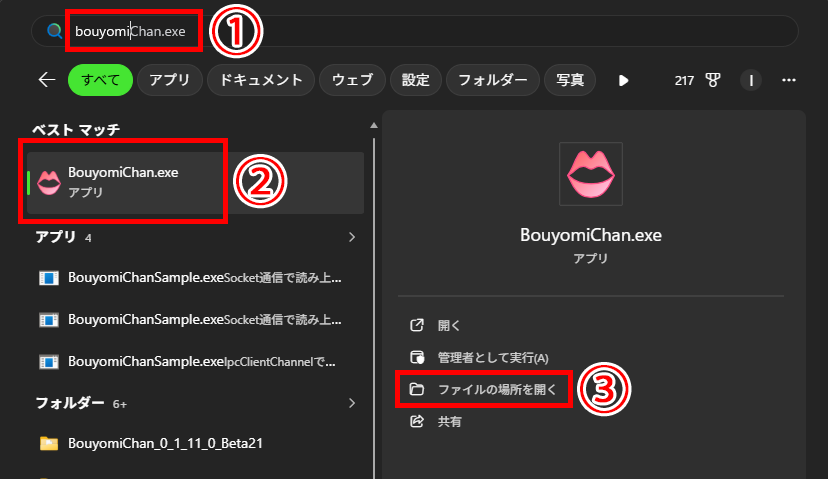Switch to the 写真 filter tab
This screenshot has width=828, height=479.
pyautogui.click(x=570, y=80)
